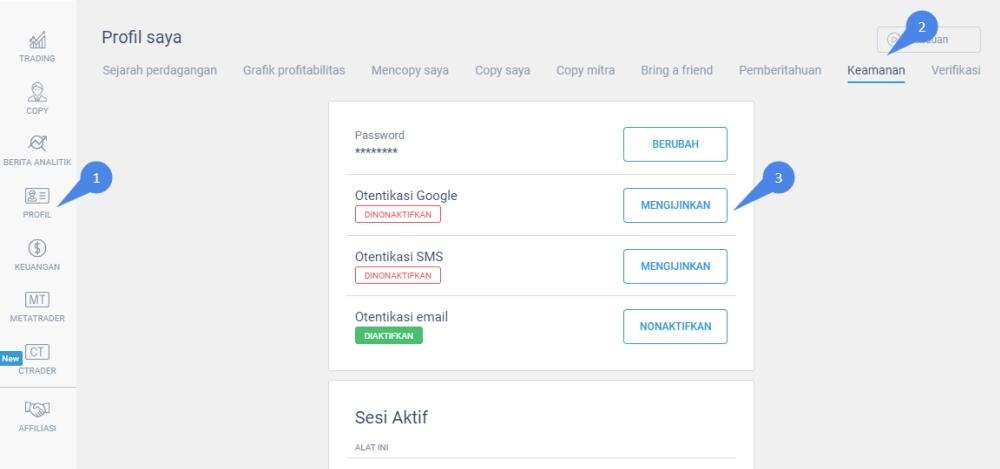Screen dimensions: 1000x469
Task: Click the masked Password value
Action: click(376, 152)
